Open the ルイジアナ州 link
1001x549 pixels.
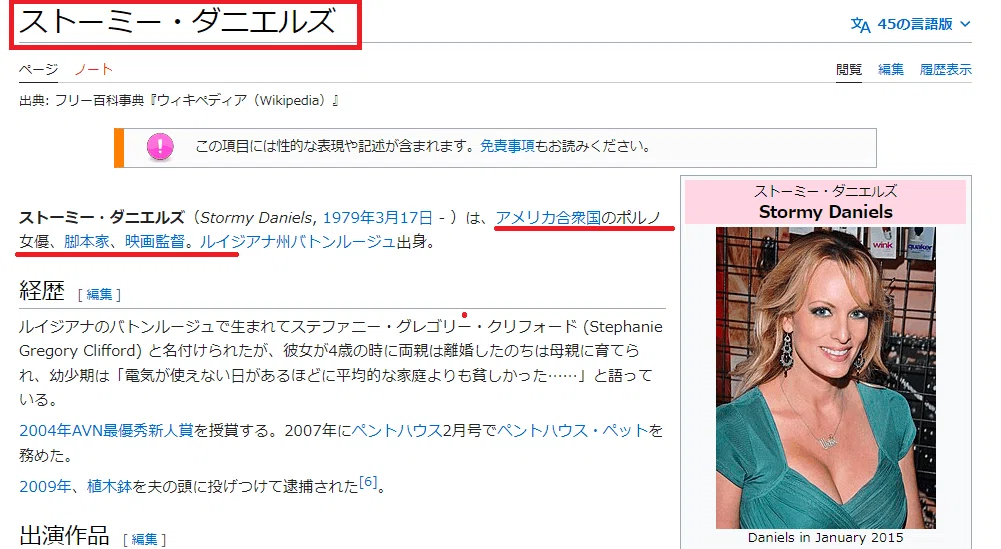[x=244, y=242]
